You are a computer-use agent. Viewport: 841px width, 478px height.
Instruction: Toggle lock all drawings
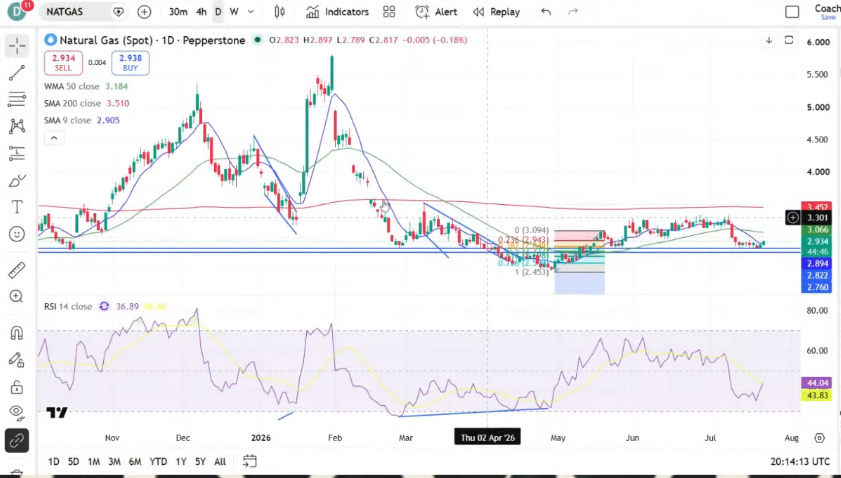[17, 386]
